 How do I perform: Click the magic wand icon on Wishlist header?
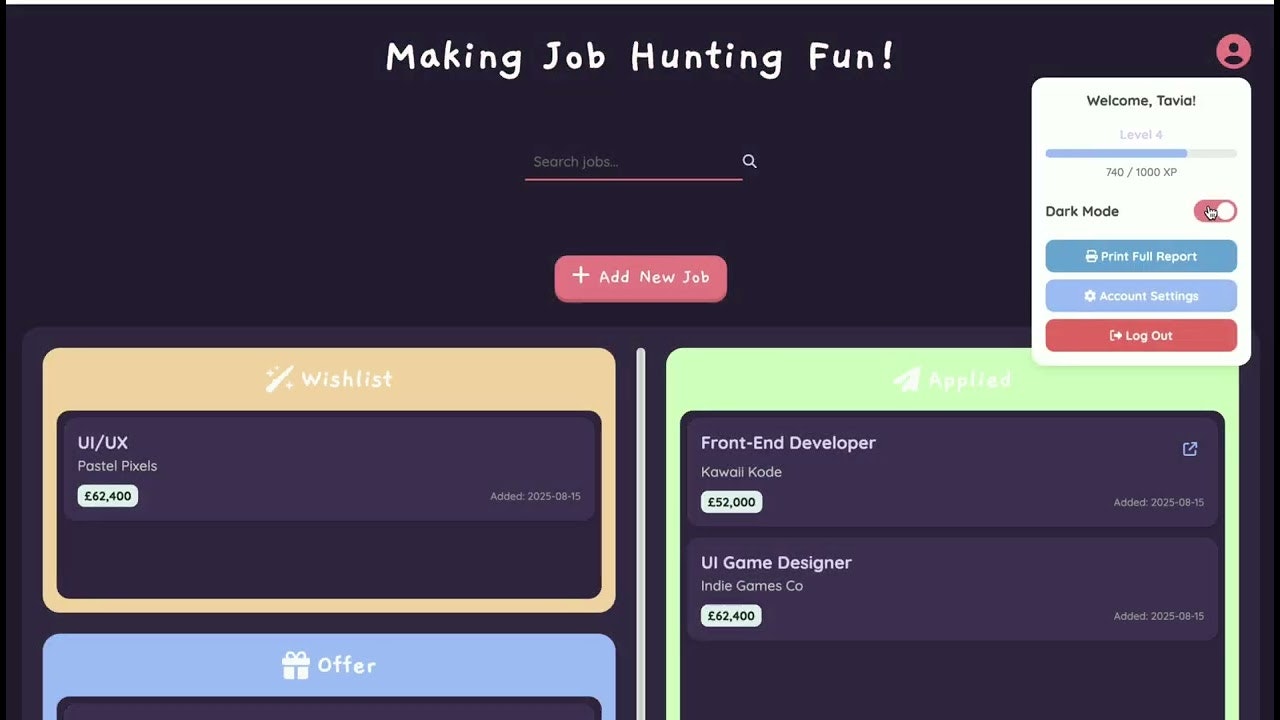[282, 377]
